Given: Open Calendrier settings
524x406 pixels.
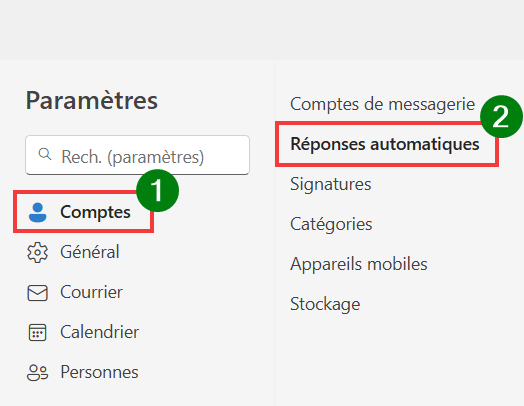Looking at the screenshot, I should click(99, 332).
